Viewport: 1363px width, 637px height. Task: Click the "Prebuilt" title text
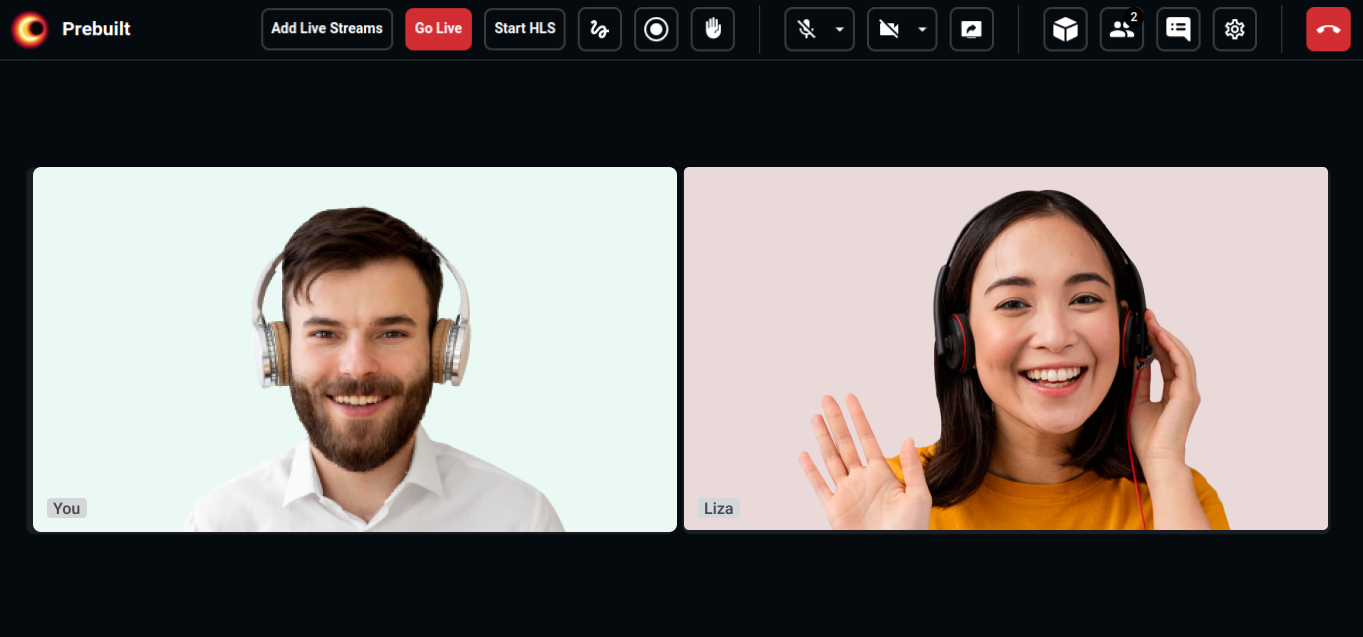(96, 29)
